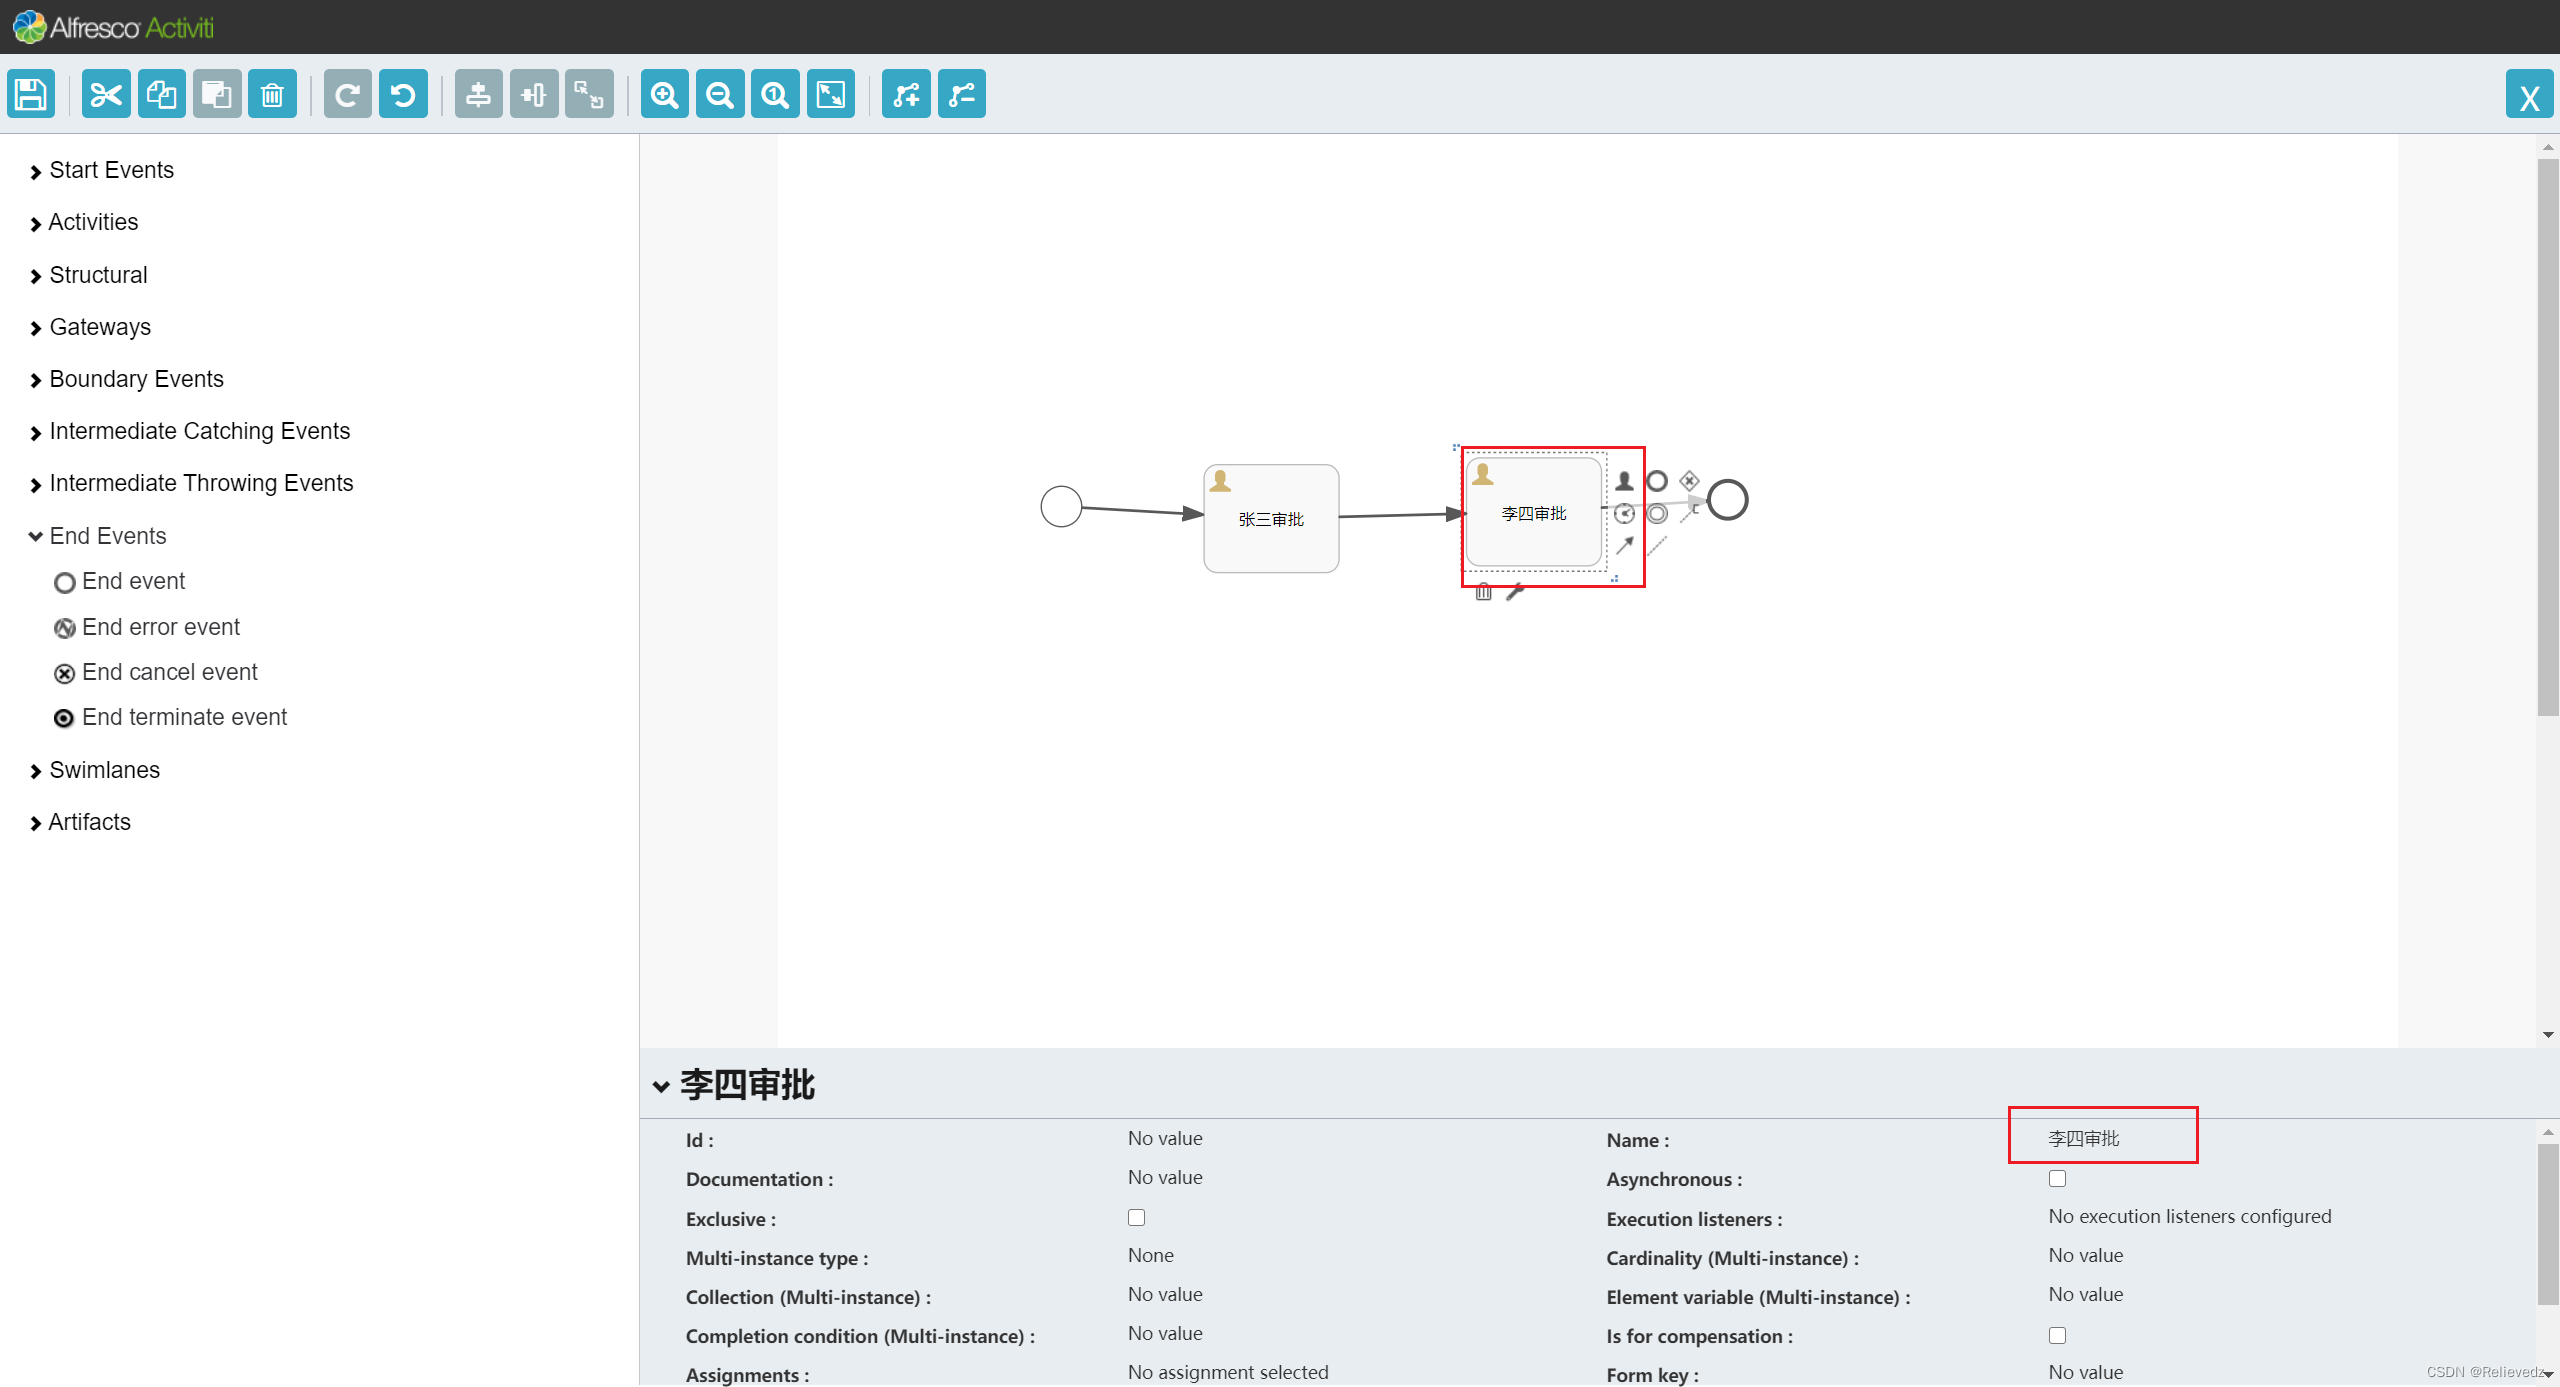Select End error event palette item
Viewport: 2560px width, 1387px height.
[160, 628]
